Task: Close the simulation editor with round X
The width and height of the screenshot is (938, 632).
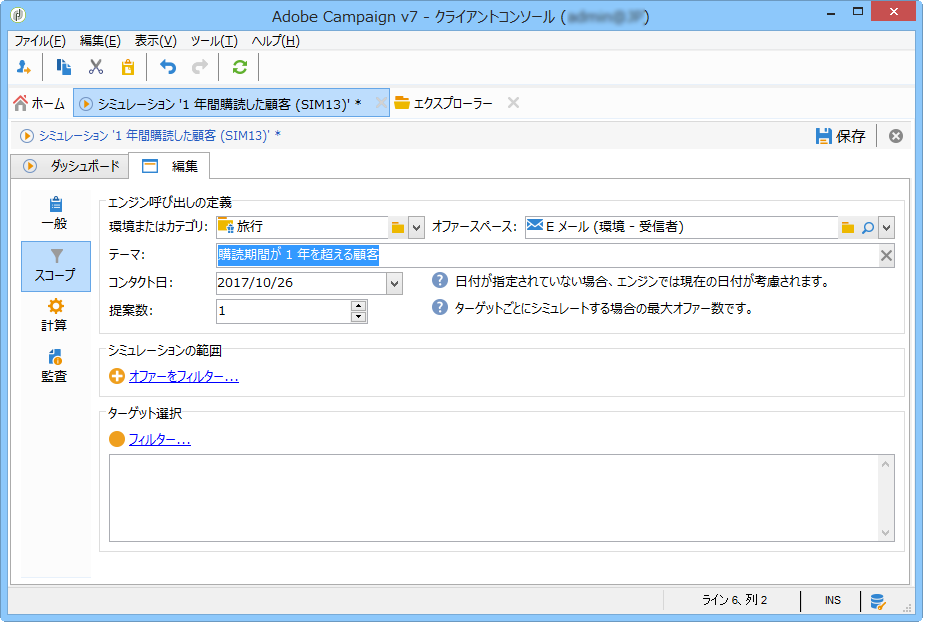Action: [x=896, y=136]
